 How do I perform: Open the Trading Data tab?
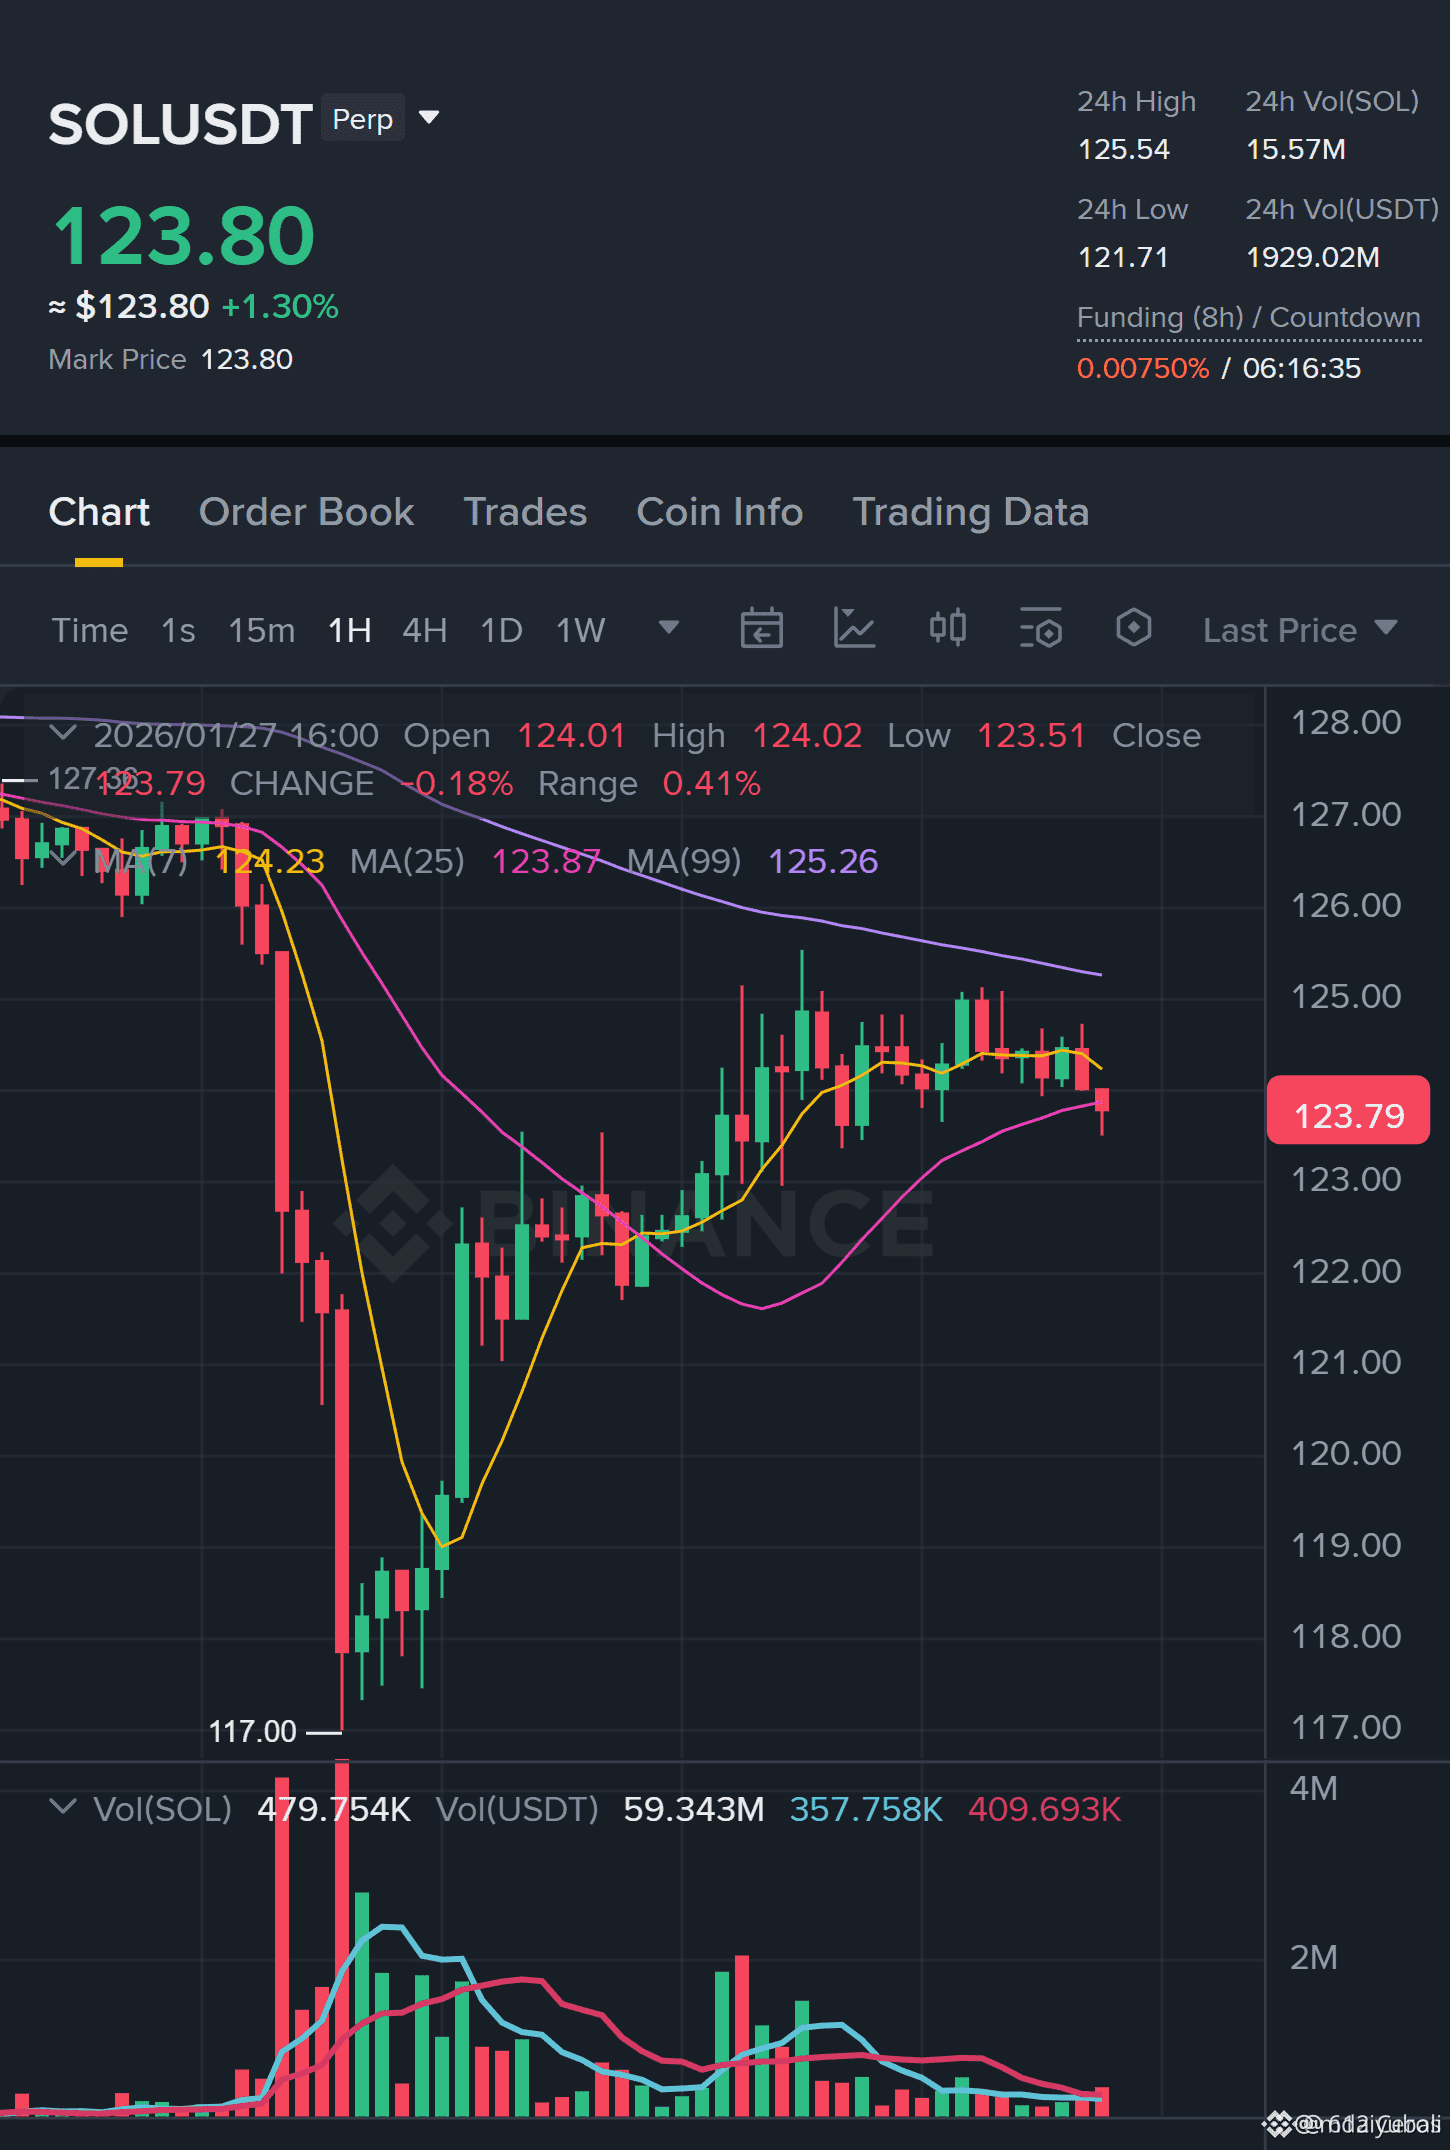click(x=970, y=511)
